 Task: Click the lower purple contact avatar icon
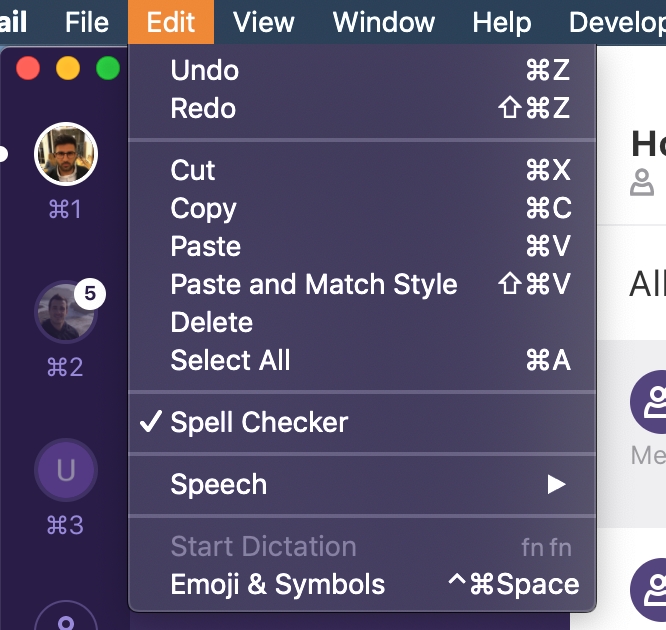tap(652, 588)
